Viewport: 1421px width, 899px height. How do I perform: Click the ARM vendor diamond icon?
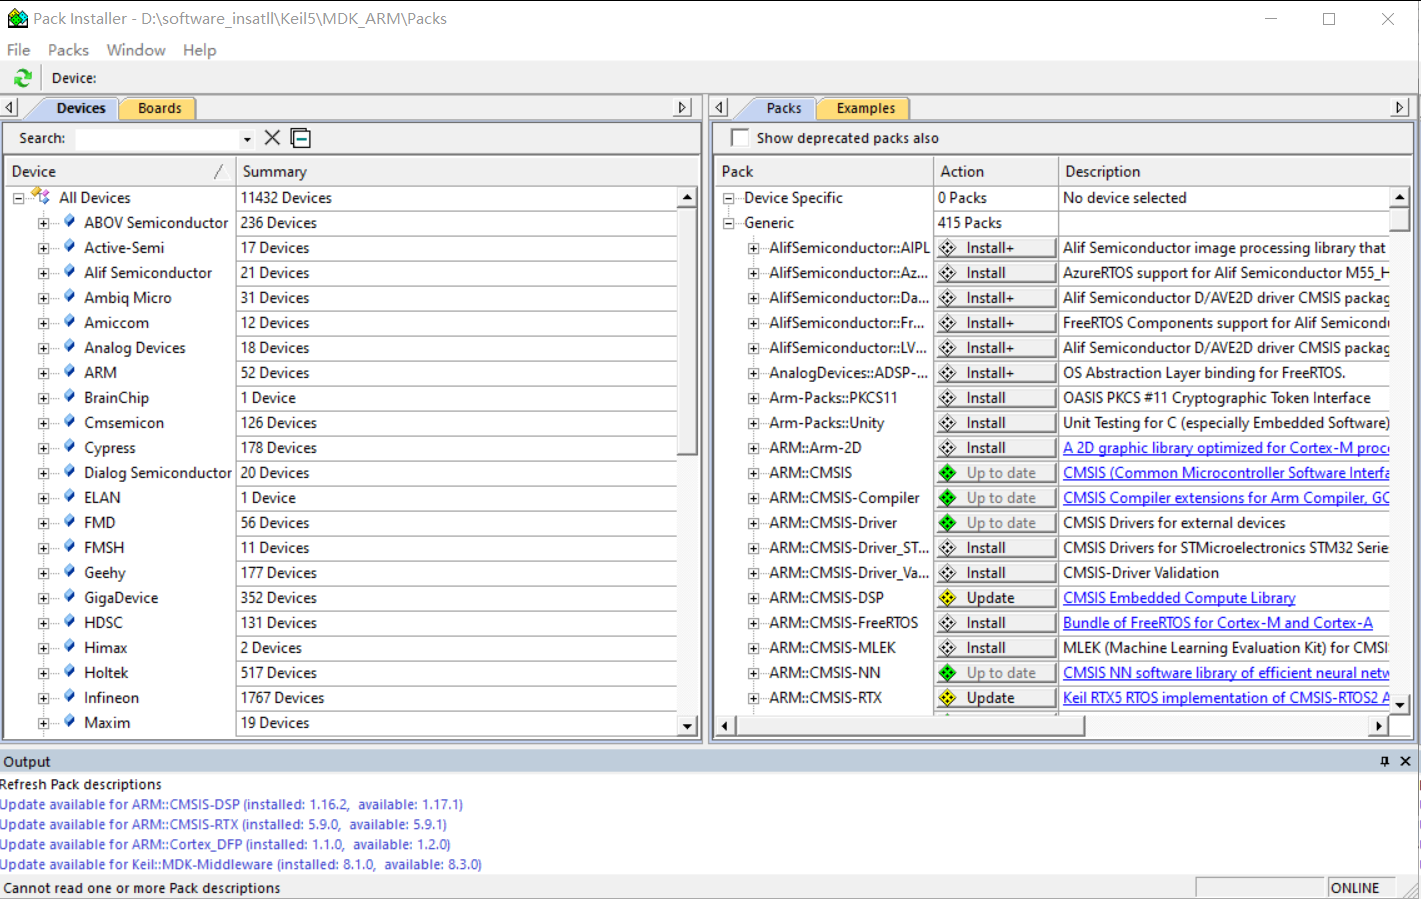coord(69,371)
